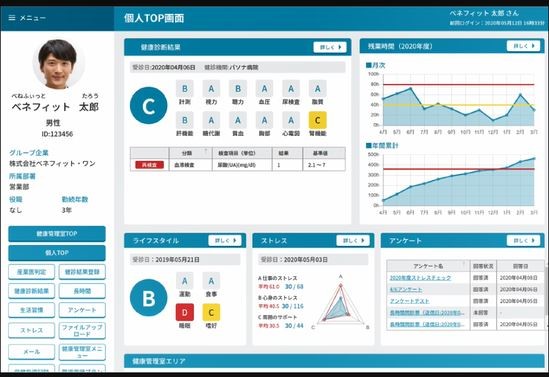Click the A badge for 運動
Viewport: 549px width, 377px height.
tap(185, 281)
